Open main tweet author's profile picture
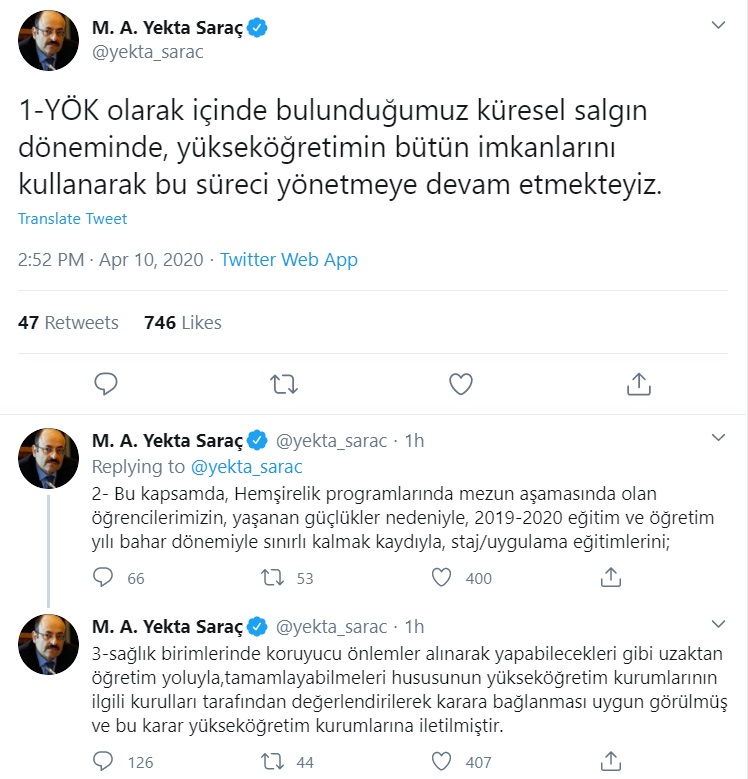 pos(48,40)
